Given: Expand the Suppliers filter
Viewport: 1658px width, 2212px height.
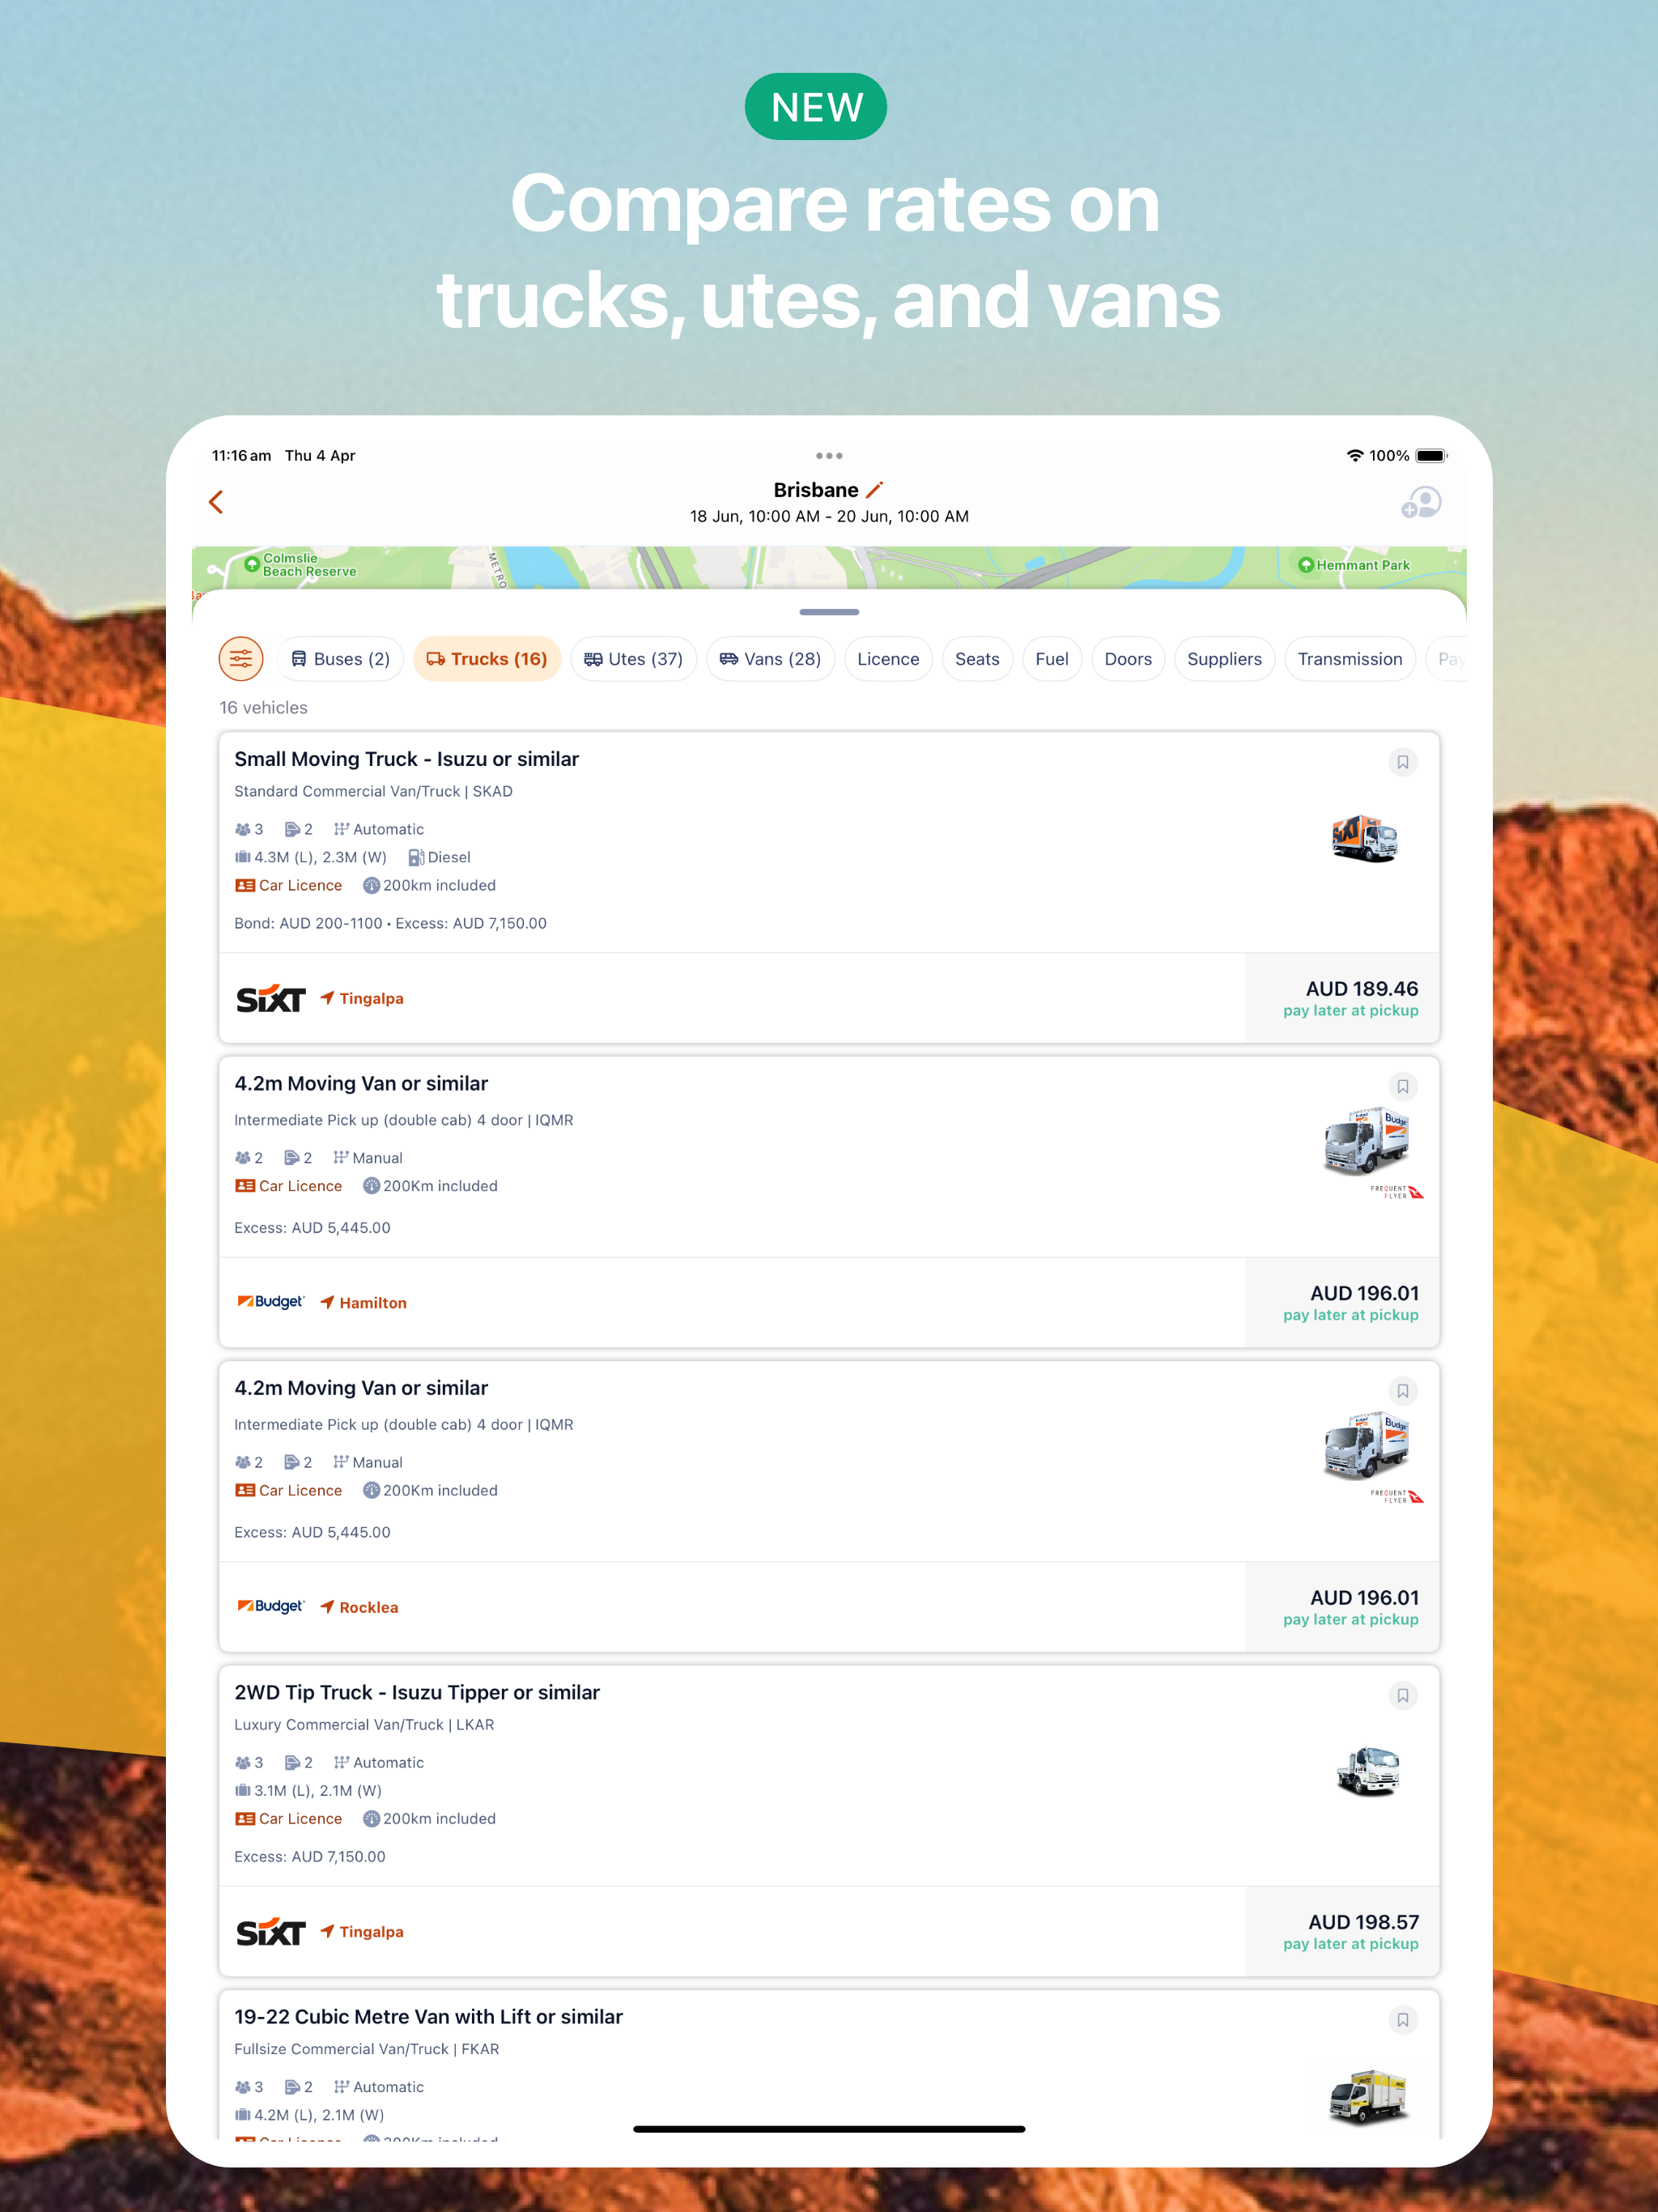Looking at the screenshot, I should (x=1224, y=659).
